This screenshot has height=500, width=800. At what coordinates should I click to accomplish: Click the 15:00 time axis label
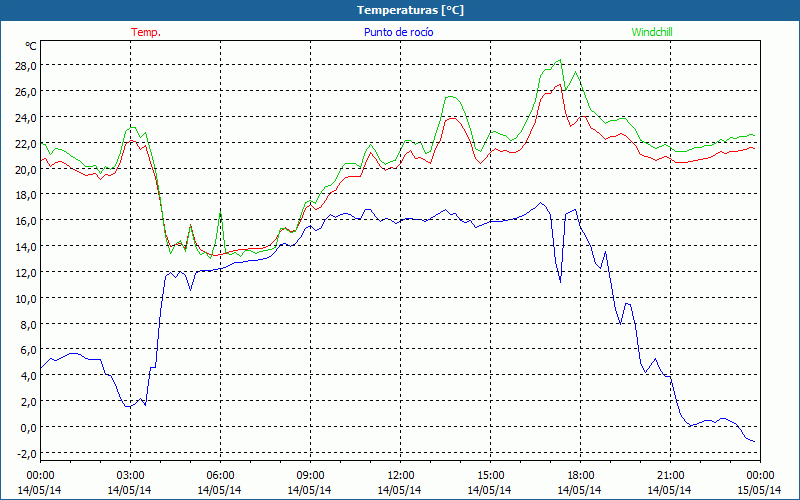(490, 476)
